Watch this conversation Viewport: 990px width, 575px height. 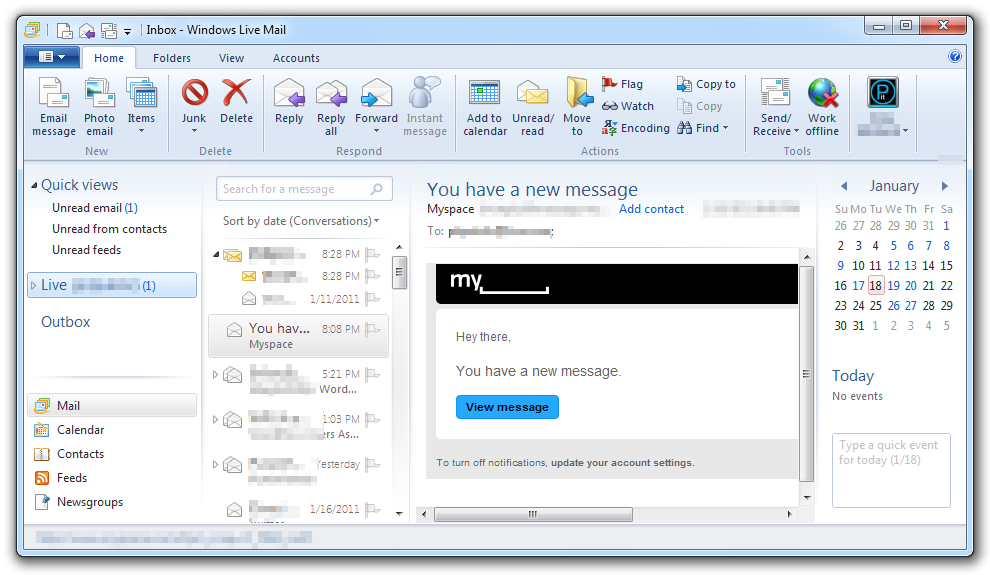pos(628,106)
